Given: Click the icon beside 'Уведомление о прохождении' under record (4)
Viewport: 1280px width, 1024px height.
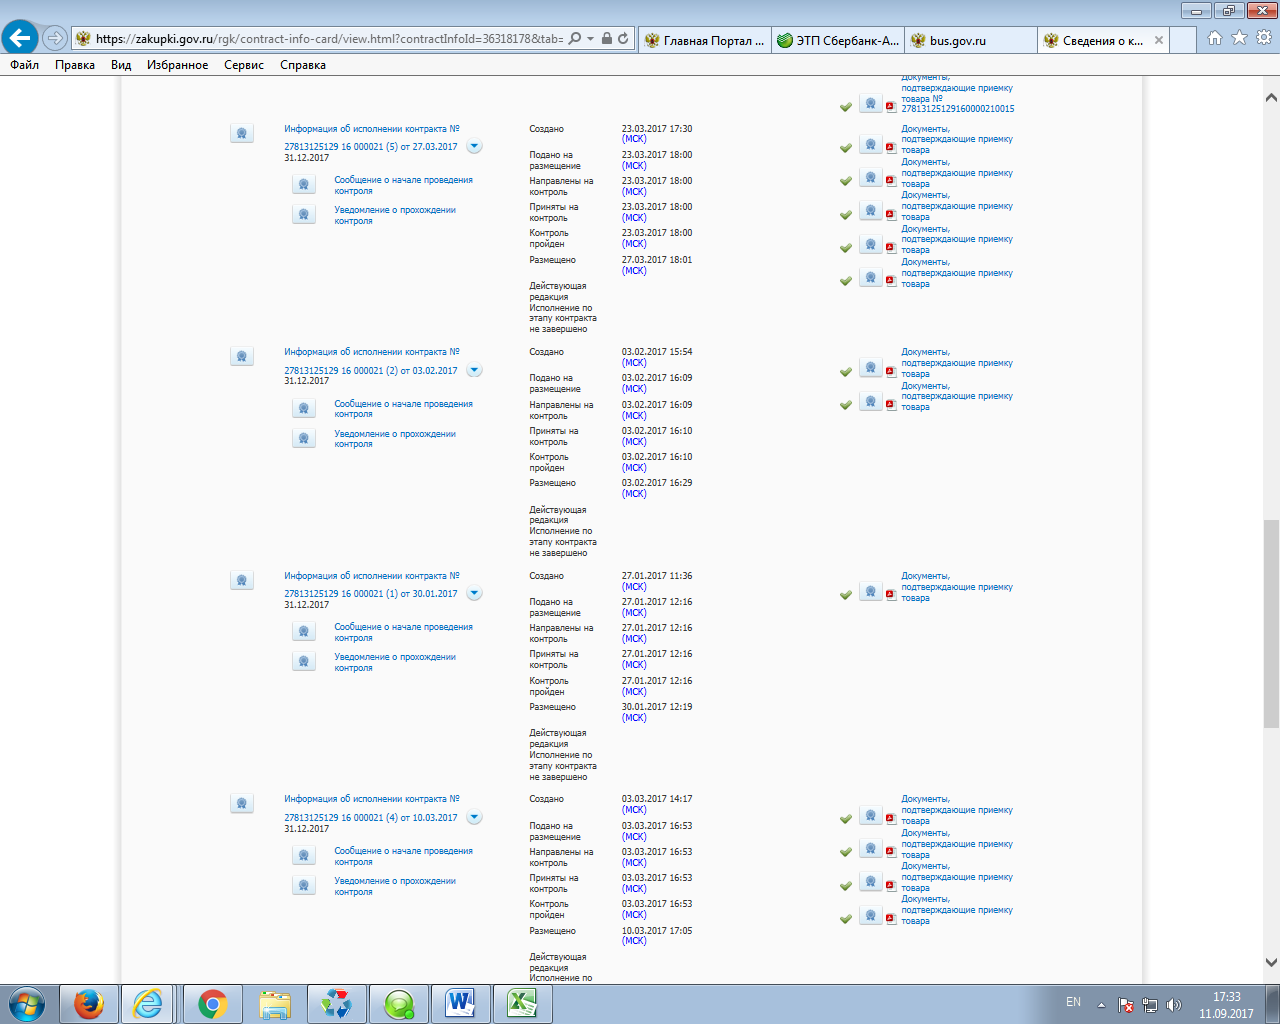Looking at the screenshot, I should pyautogui.click(x=304, y=885).
